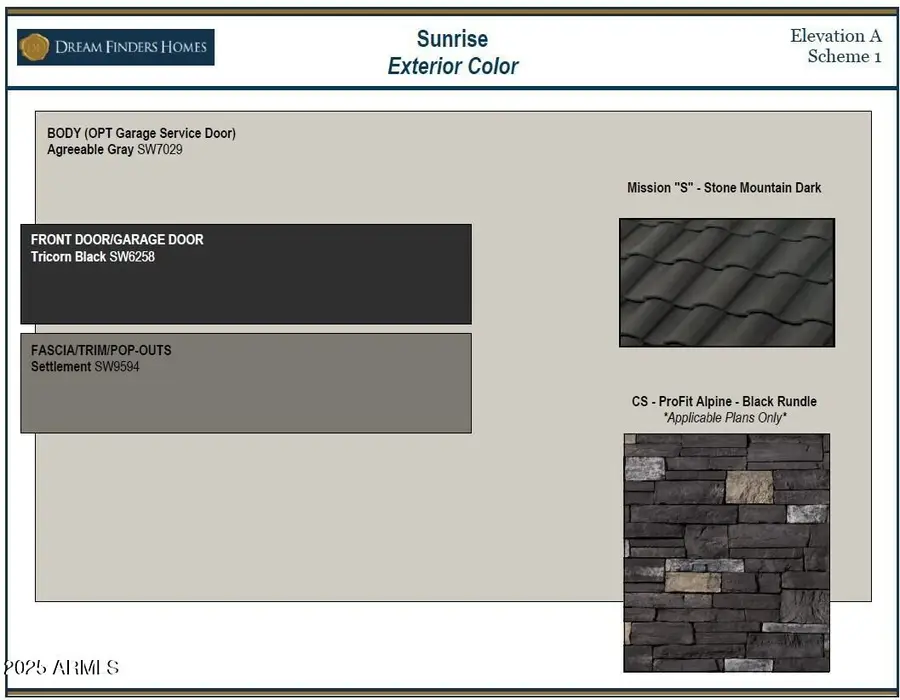Pick the Settlement trim color swatch
This screenshot has height=700, width=900.
(x=246, y=383)
